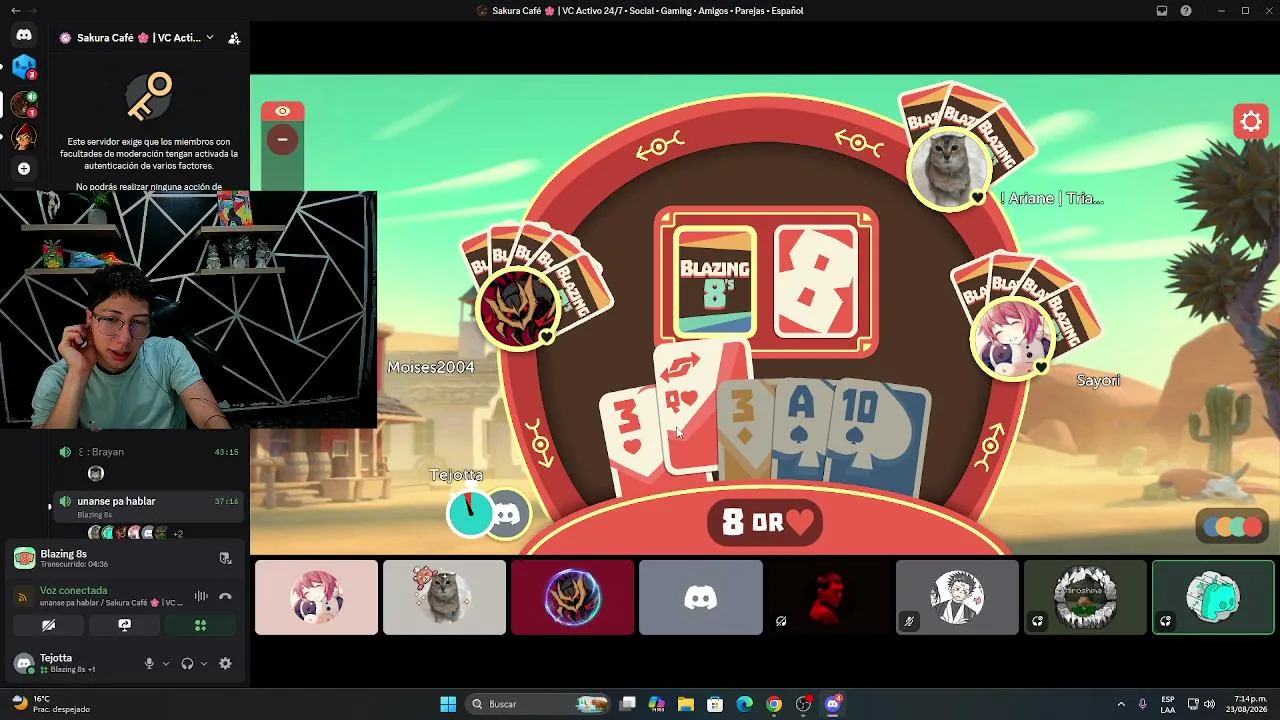Show hidden system tray icons
This screenshot has width=1280, height=720.
tap(1121, 704)
